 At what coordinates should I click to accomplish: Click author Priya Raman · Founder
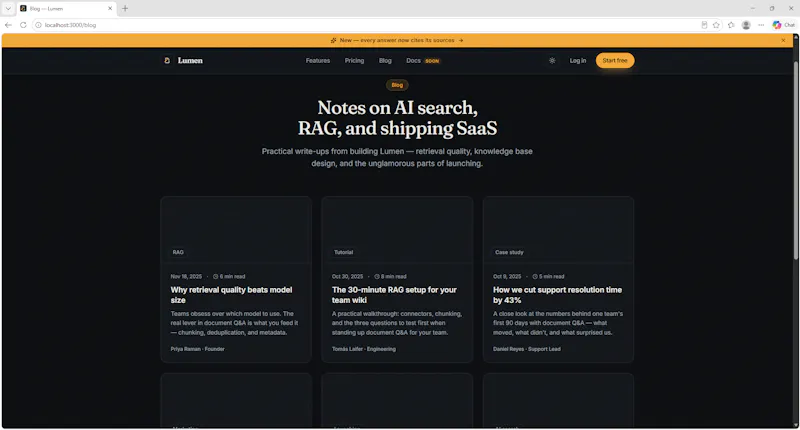[x=197, y=349]
